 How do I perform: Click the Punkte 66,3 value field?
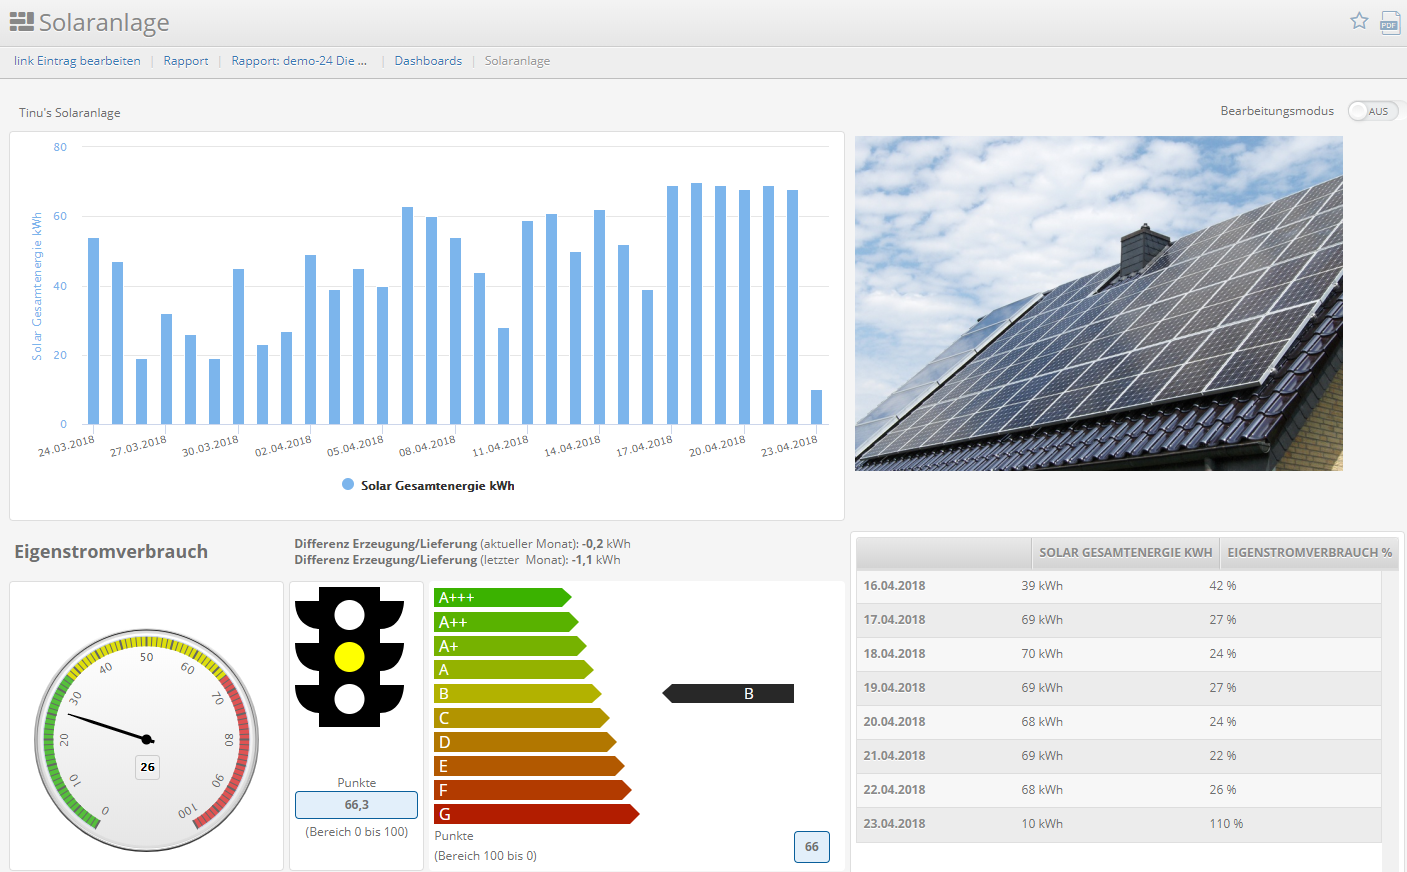click(356, 805)
